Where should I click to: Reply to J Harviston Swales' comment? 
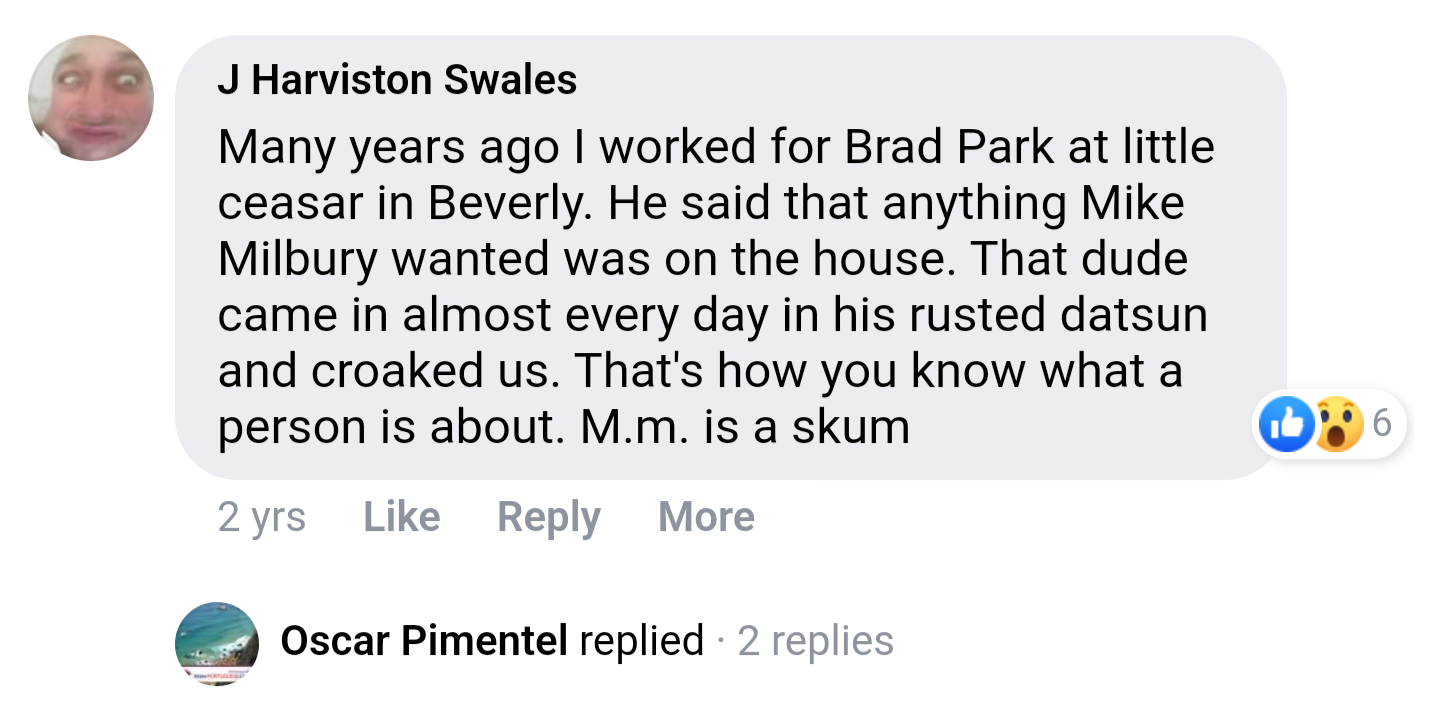tap(548, 517)
